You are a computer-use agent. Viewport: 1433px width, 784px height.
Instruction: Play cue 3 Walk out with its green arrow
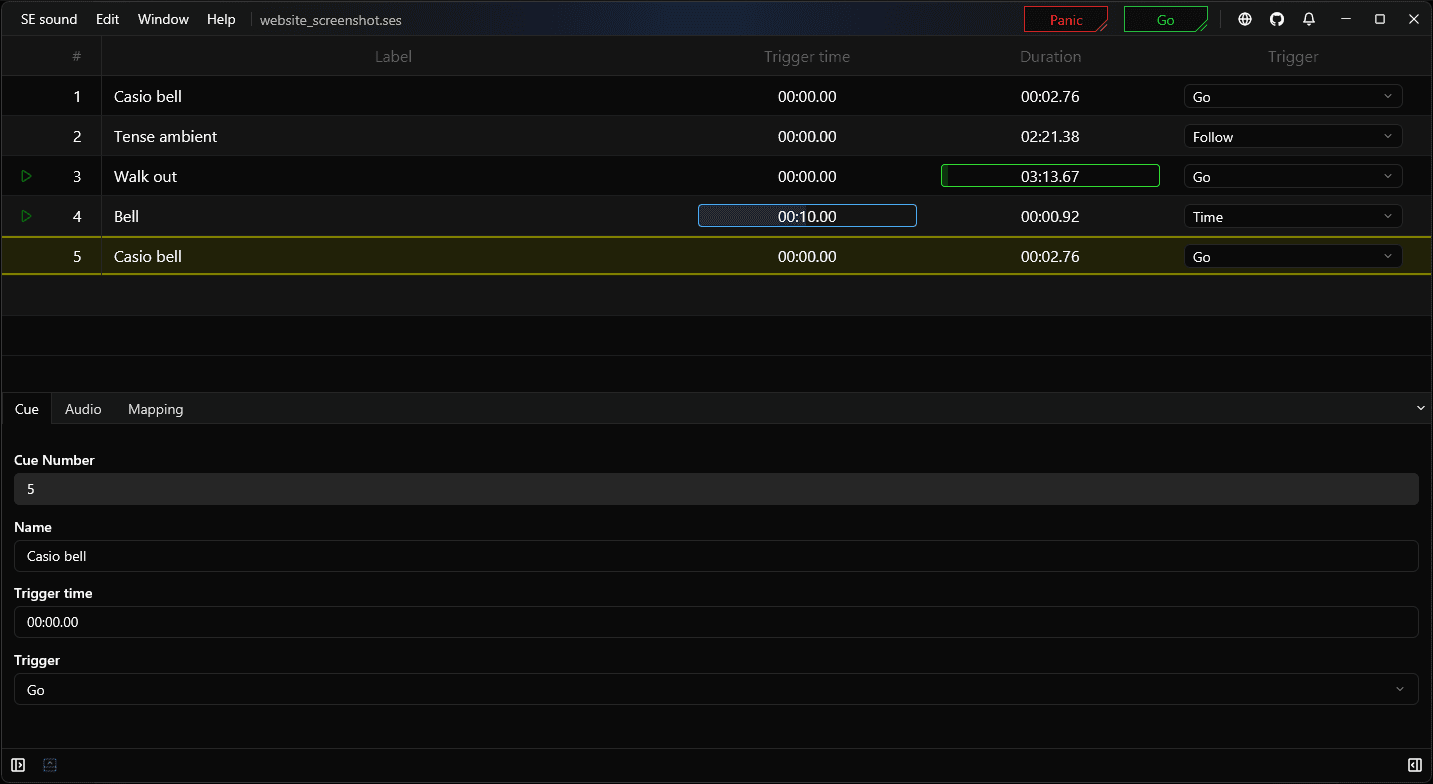coord(27,176)
